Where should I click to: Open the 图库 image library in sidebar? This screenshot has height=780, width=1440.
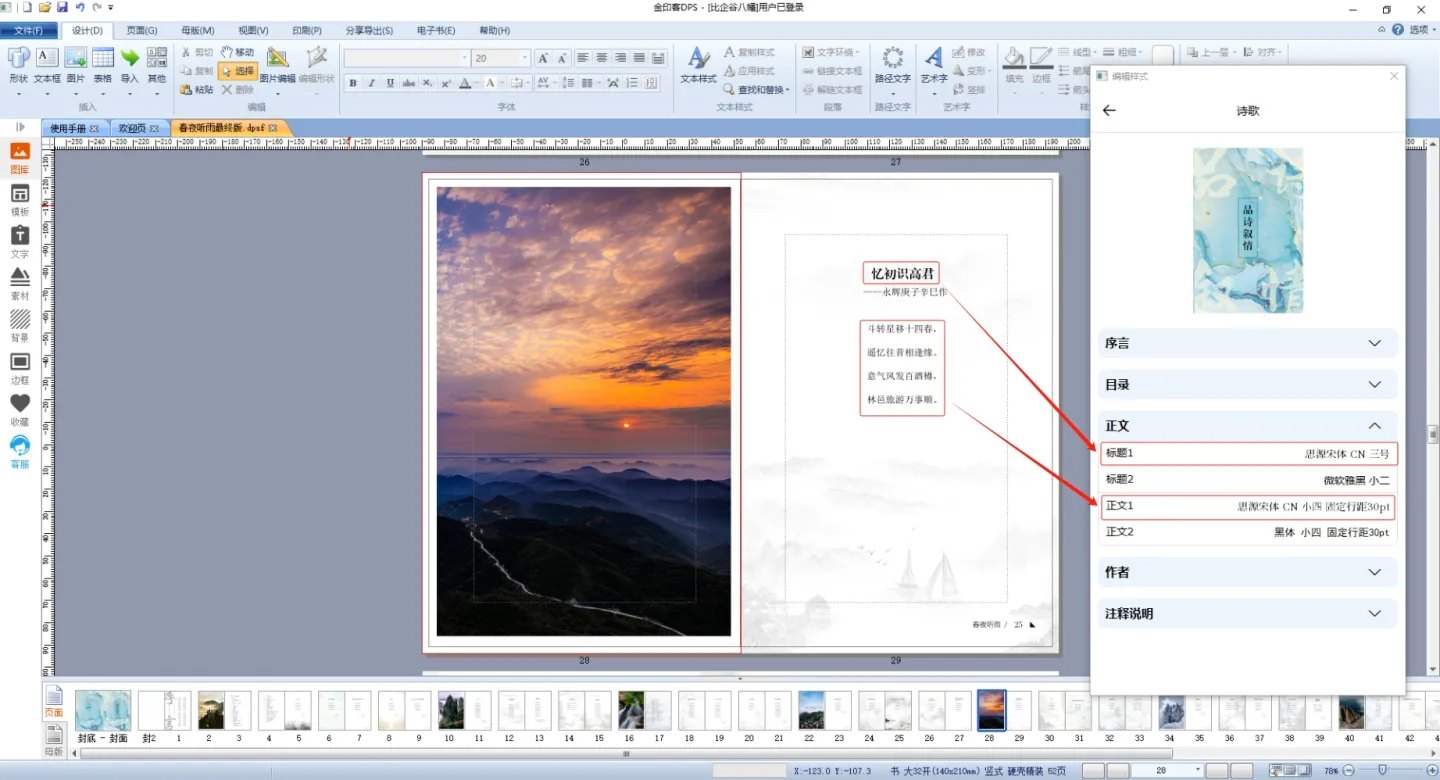(19, 158)
